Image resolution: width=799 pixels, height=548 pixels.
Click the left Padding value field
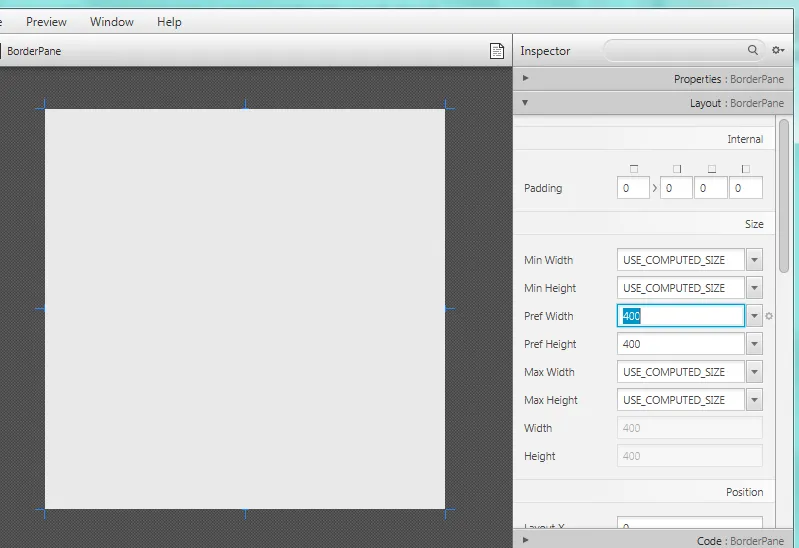click(745, 188)
